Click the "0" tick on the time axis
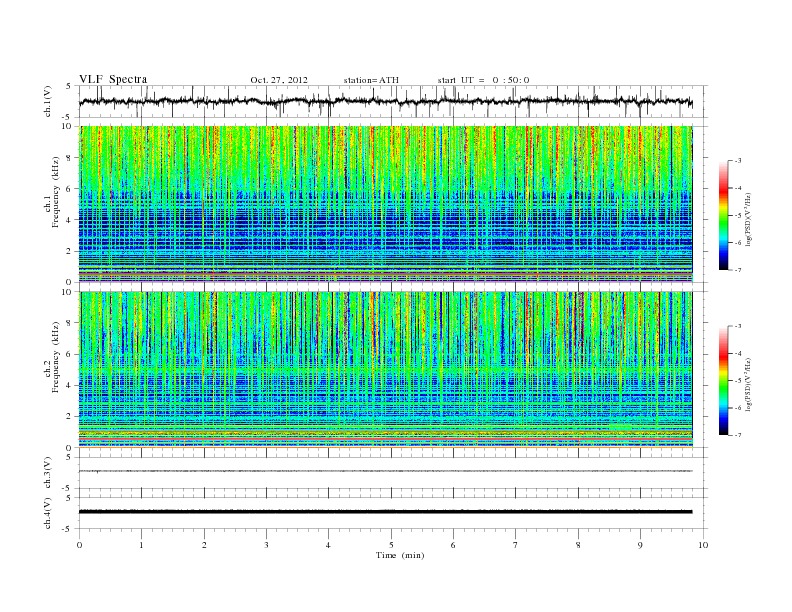Image resolution: width=792 pixels, height=612 pixels. [79, 545]
